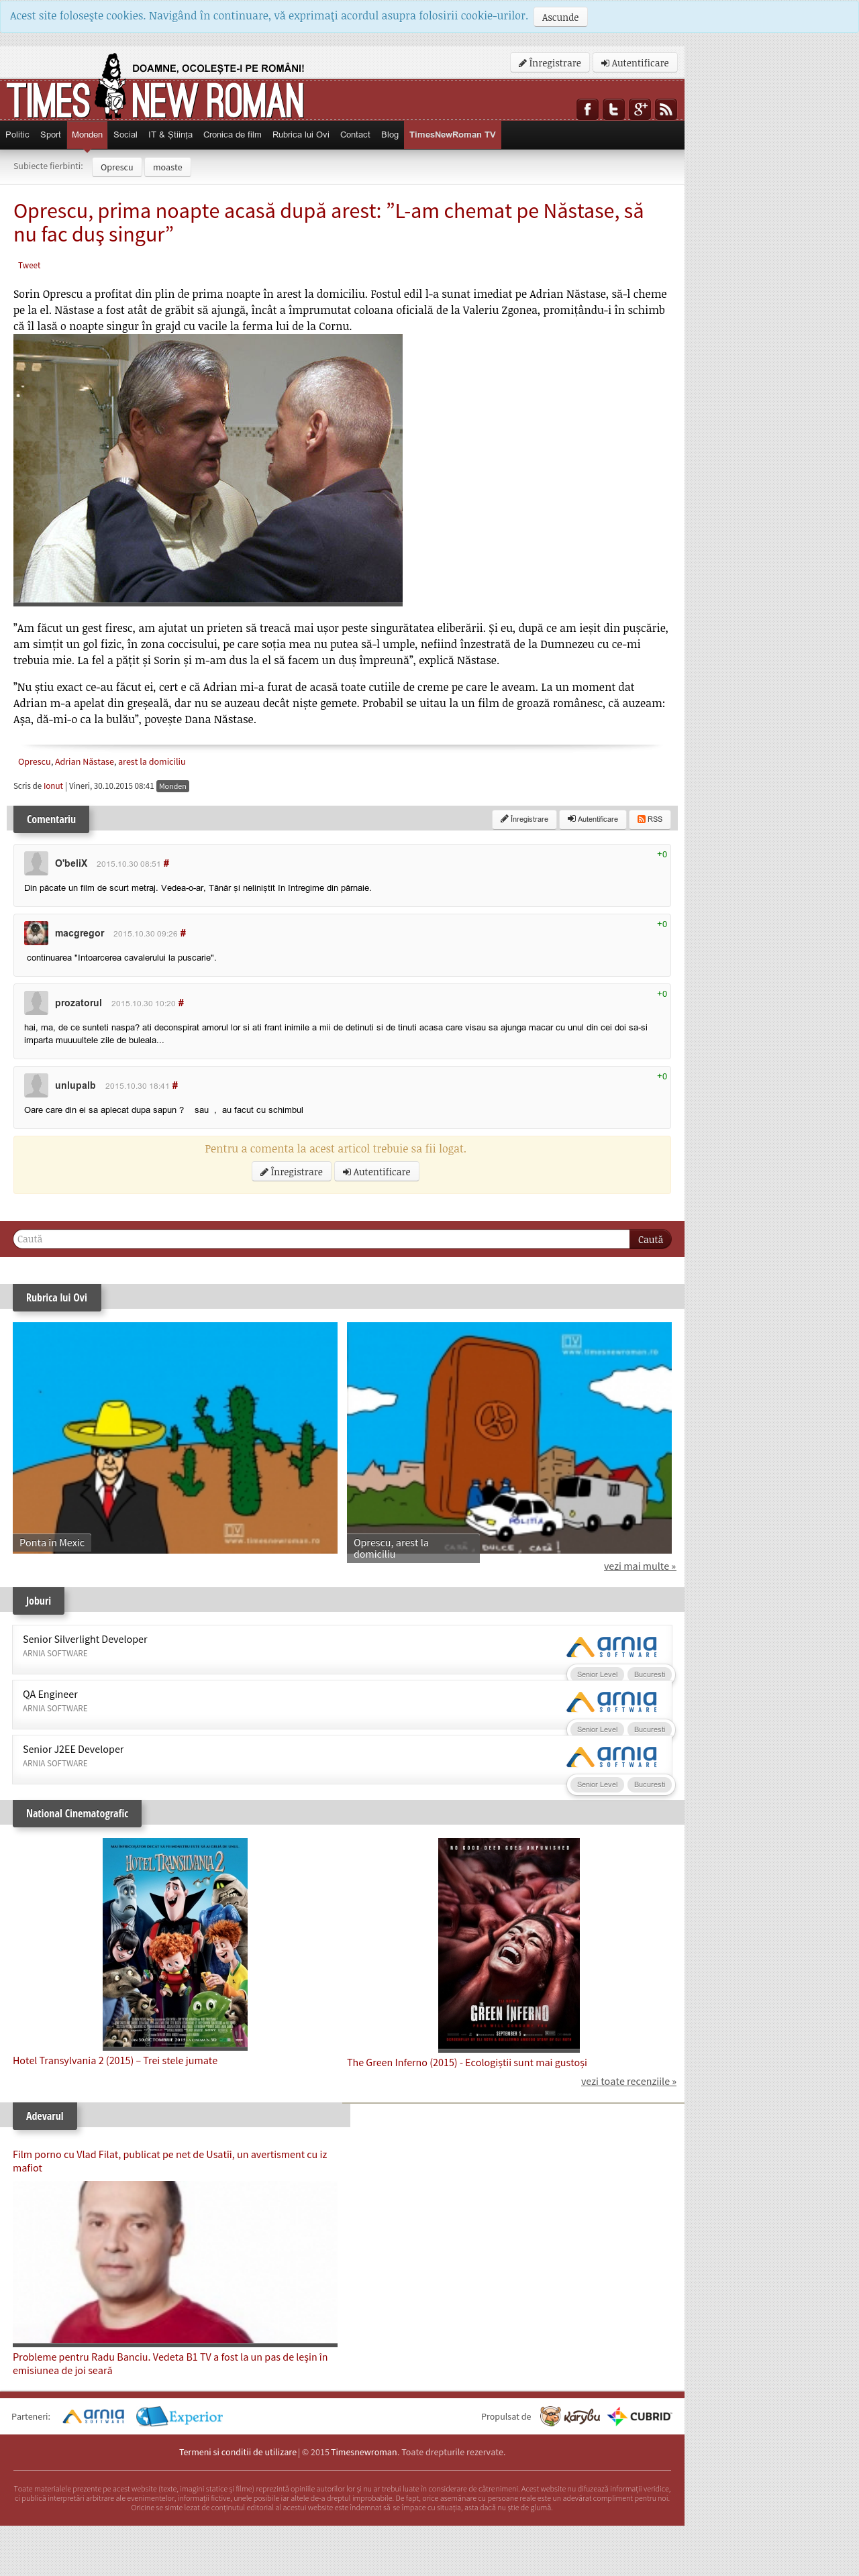Open the Blog menu item
Viewport: 859px width, 2576px height.
coord(390,135)
